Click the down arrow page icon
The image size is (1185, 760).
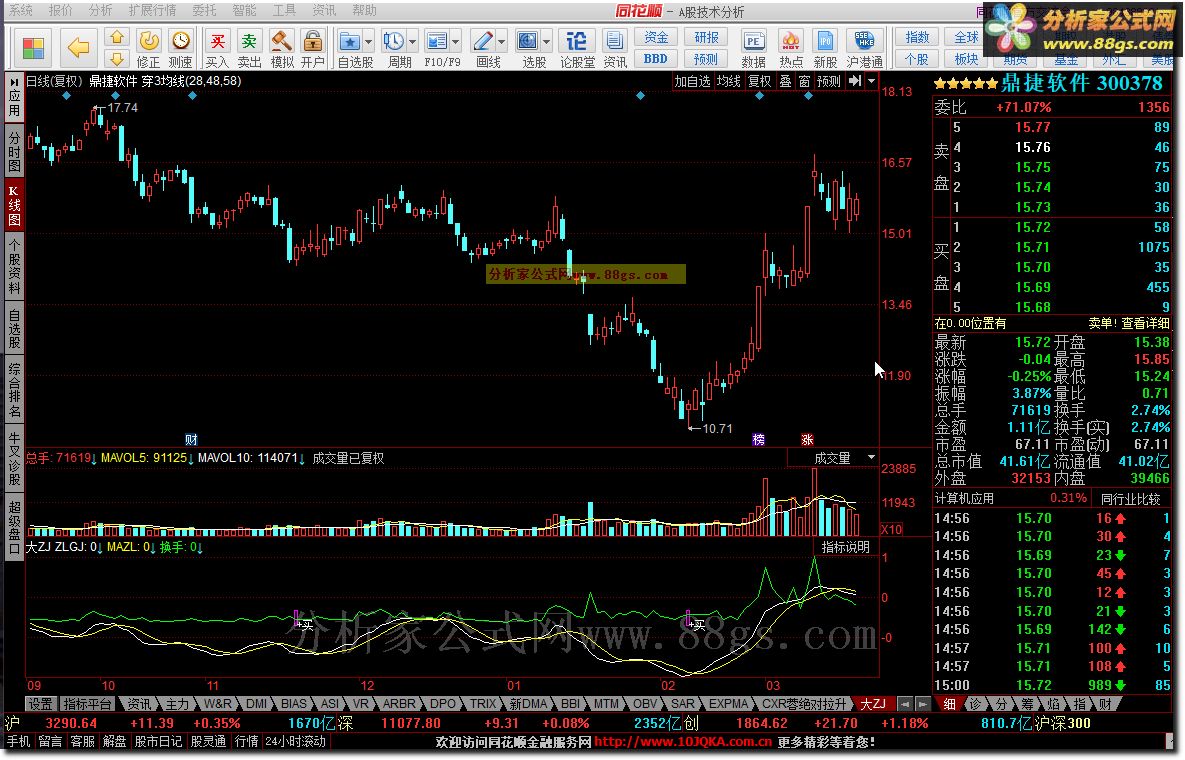coord(116,58)
